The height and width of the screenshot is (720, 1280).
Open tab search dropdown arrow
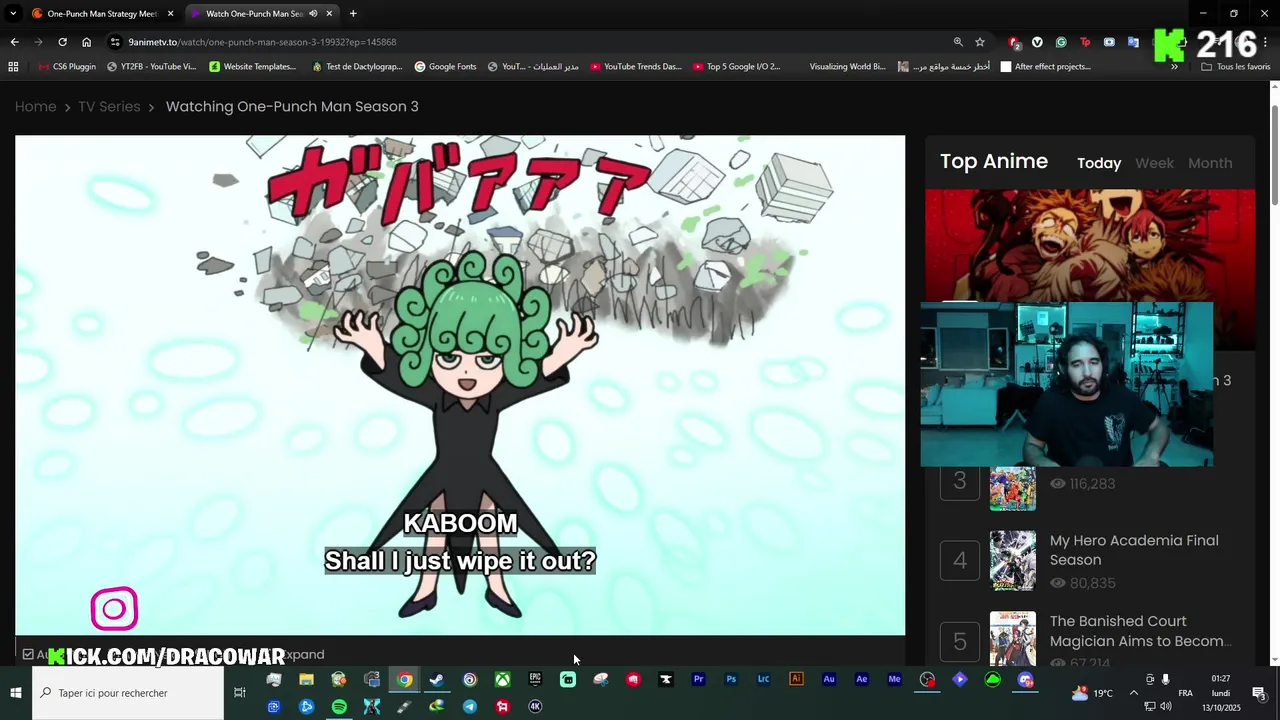tap(13, 13)
